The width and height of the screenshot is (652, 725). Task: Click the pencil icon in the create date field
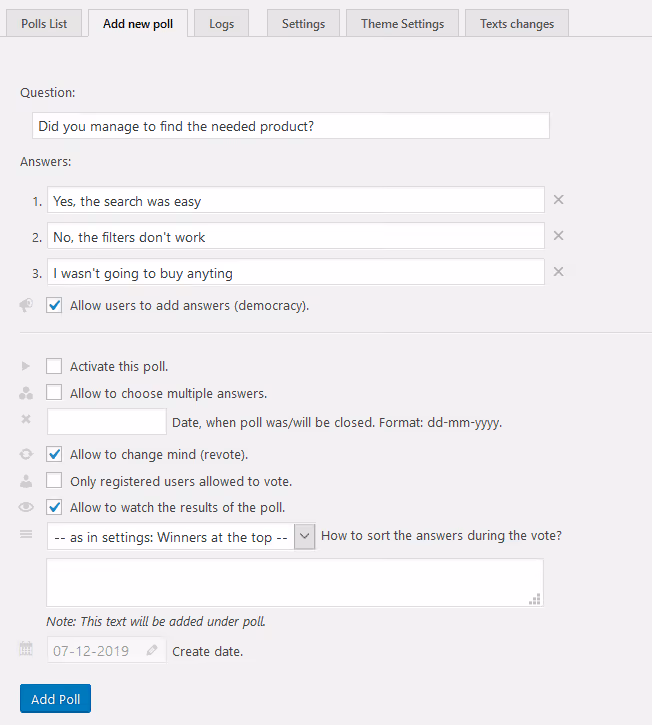coord(152,651)
